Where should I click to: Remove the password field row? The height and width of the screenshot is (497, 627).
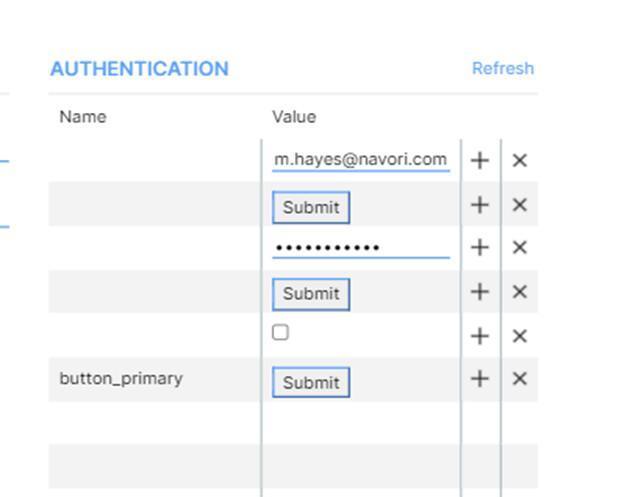[x=519, y=248]
